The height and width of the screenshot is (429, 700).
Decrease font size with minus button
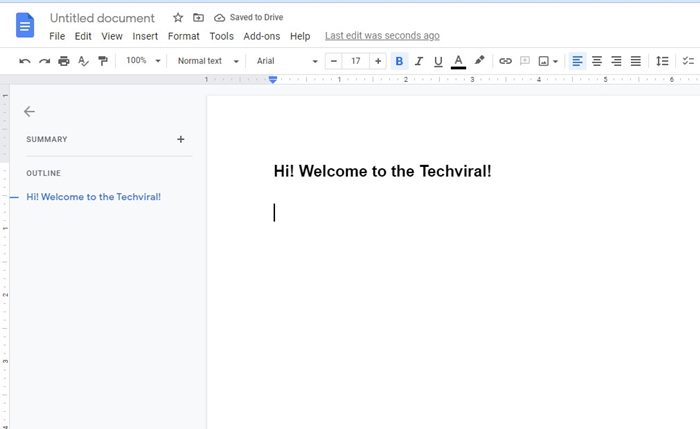[x=333, y=61]
